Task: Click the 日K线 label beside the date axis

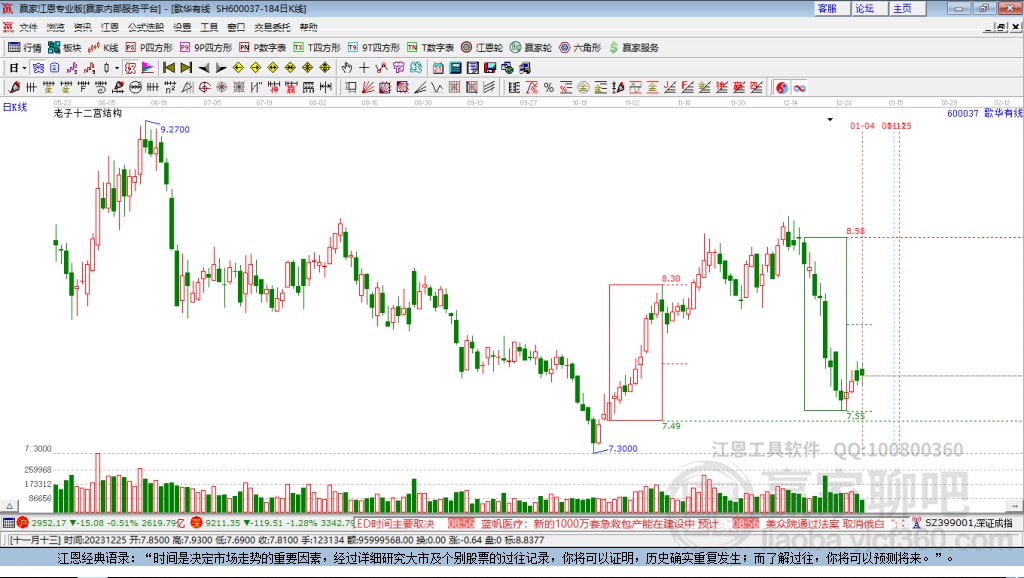Action: 15,107
